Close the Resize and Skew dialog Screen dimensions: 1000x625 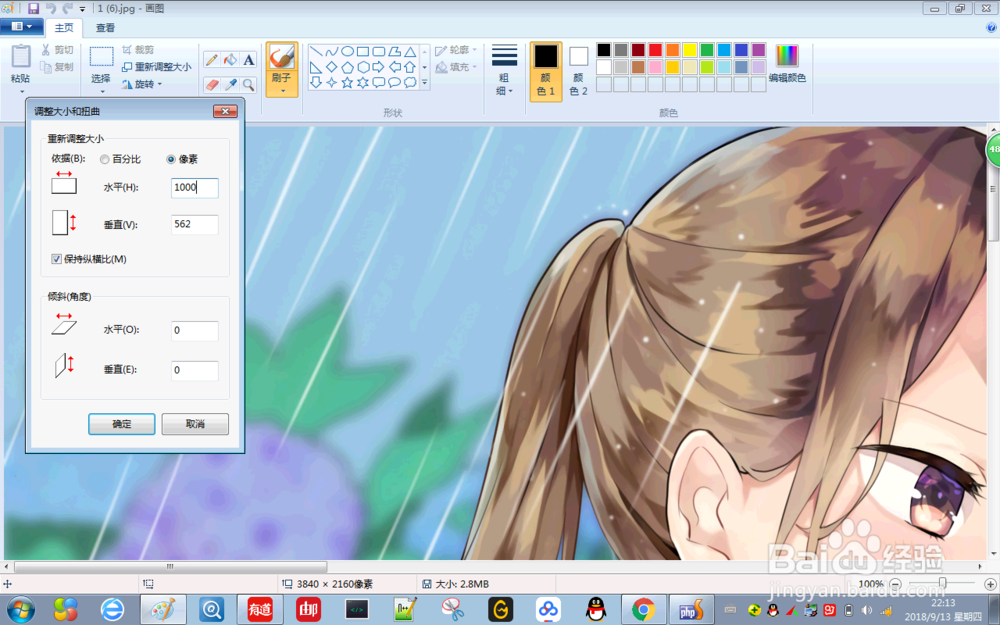pyautogui.click(x=225, y=111)
